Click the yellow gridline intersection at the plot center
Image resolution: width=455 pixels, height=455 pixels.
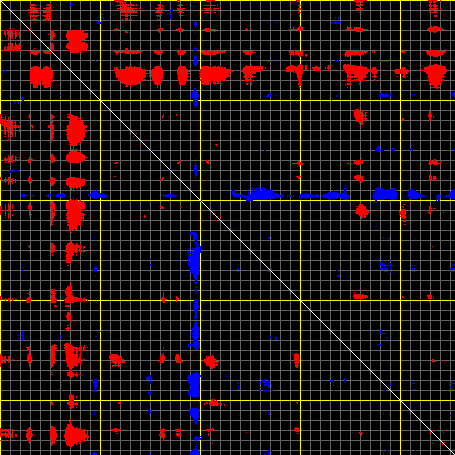pyautogui.click(x=201, y=200)
